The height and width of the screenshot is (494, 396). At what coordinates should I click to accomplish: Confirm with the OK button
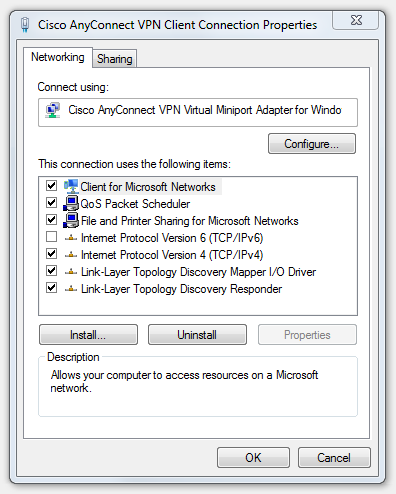(253, 458)
